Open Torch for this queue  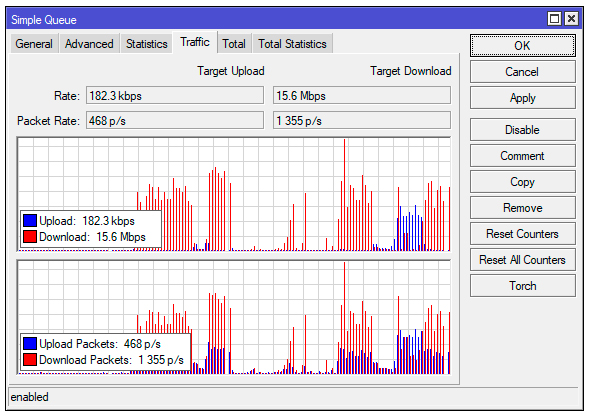tap(522, 286)
